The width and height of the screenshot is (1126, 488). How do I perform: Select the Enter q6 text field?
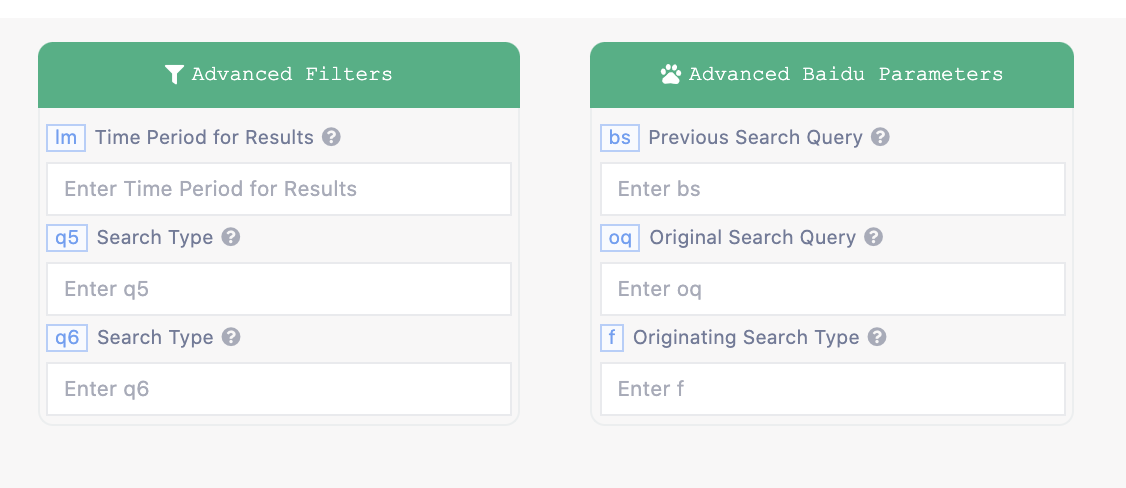point(279,389)
